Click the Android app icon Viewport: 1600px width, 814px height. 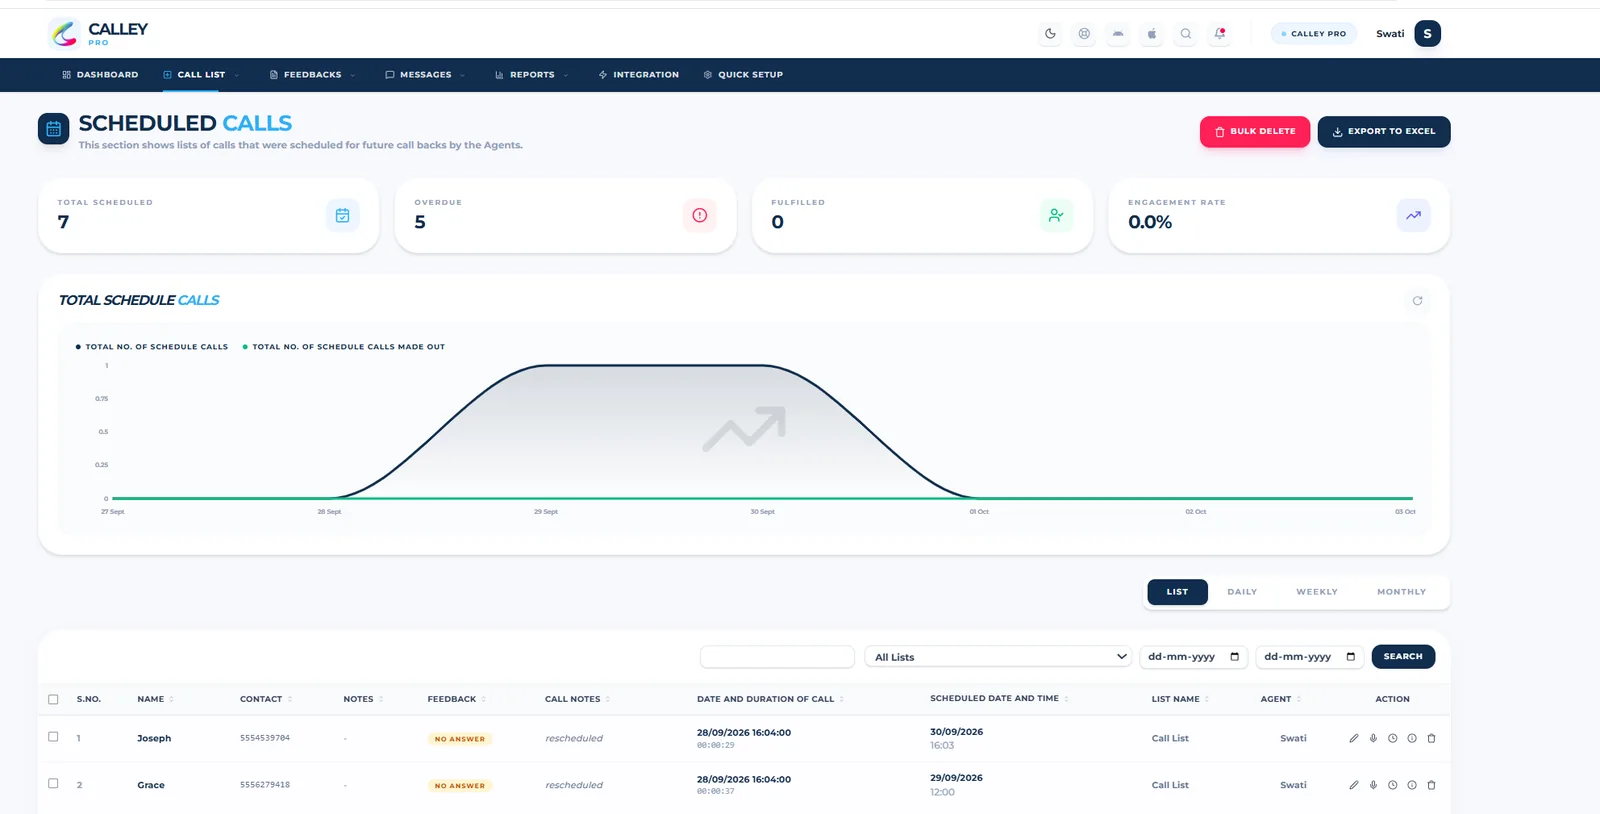(x=1118, y=34)
